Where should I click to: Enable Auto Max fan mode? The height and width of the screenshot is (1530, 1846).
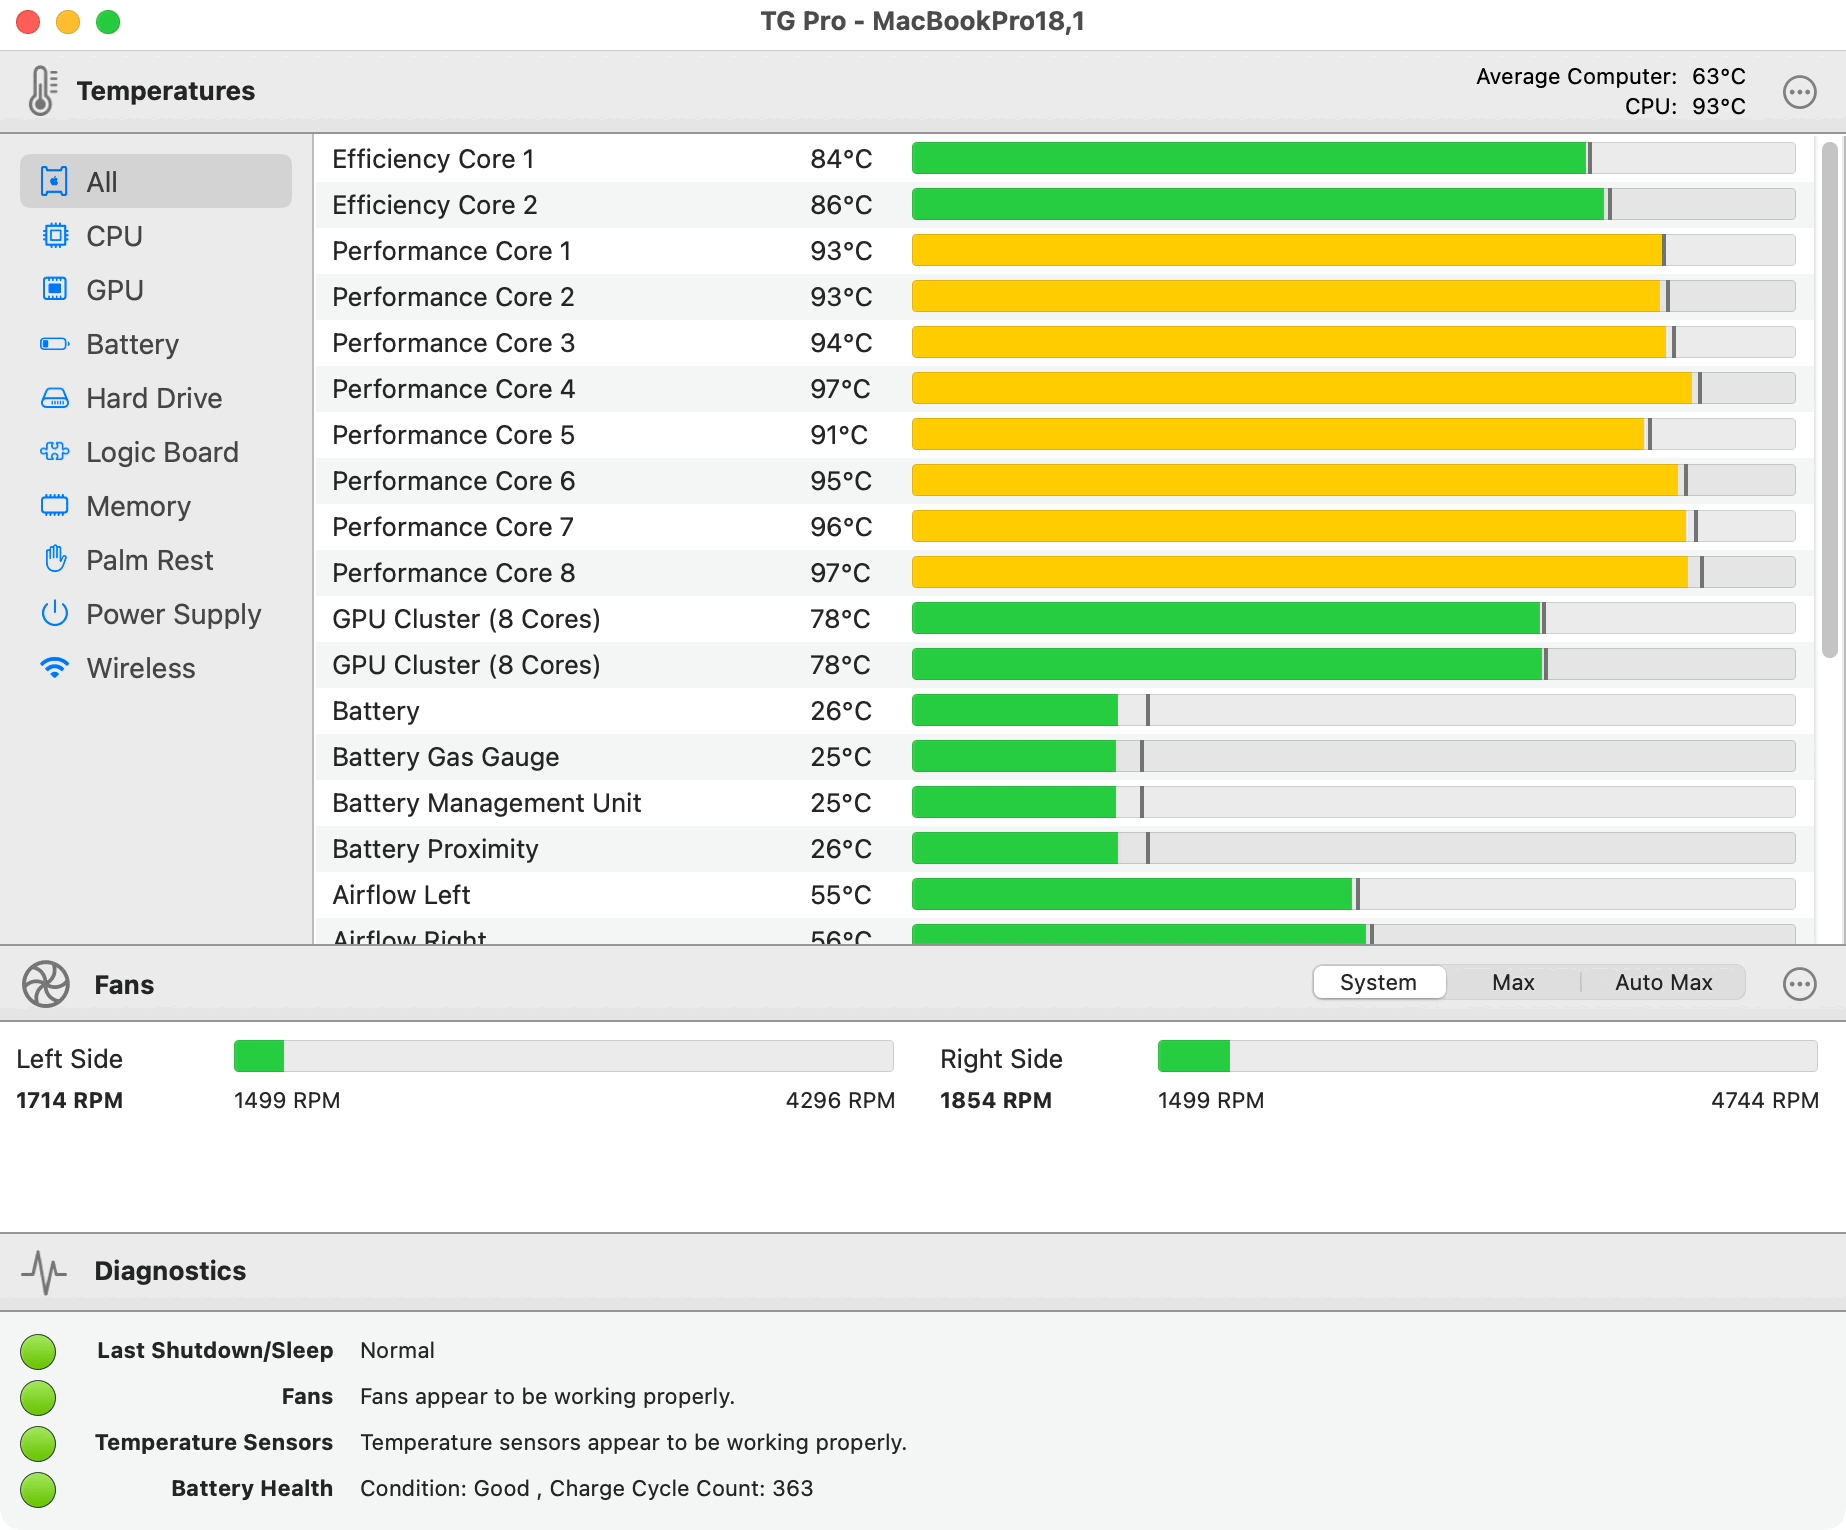click(1662, 982)
